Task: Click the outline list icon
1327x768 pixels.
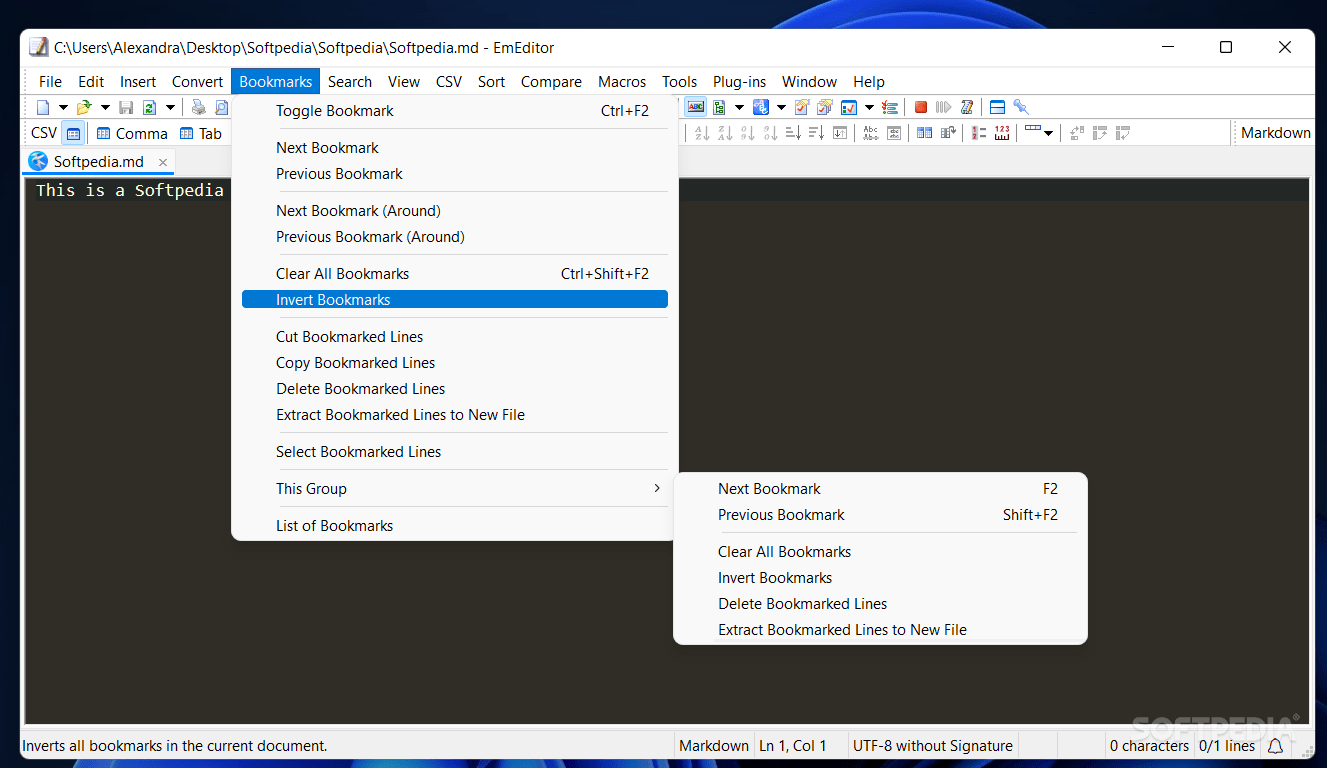Action: [x=890, y=107]
